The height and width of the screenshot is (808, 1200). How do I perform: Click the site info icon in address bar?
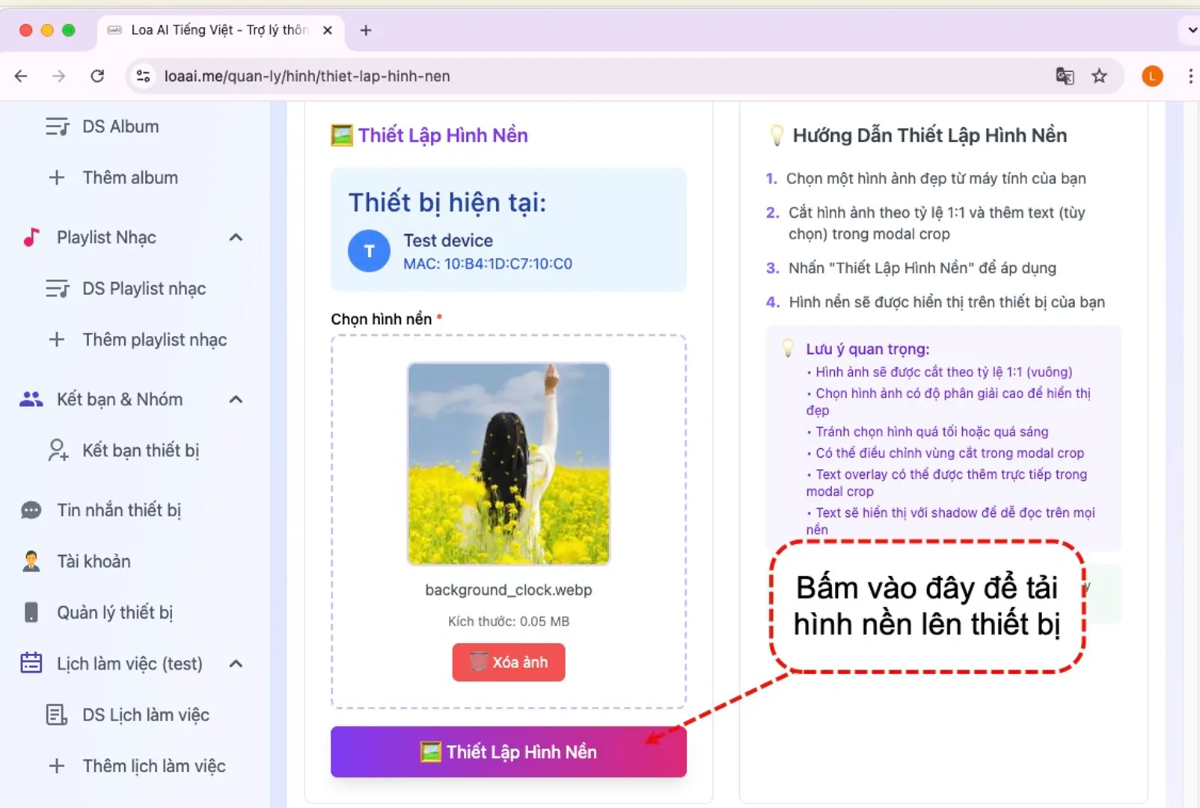[x=143, y=76]
